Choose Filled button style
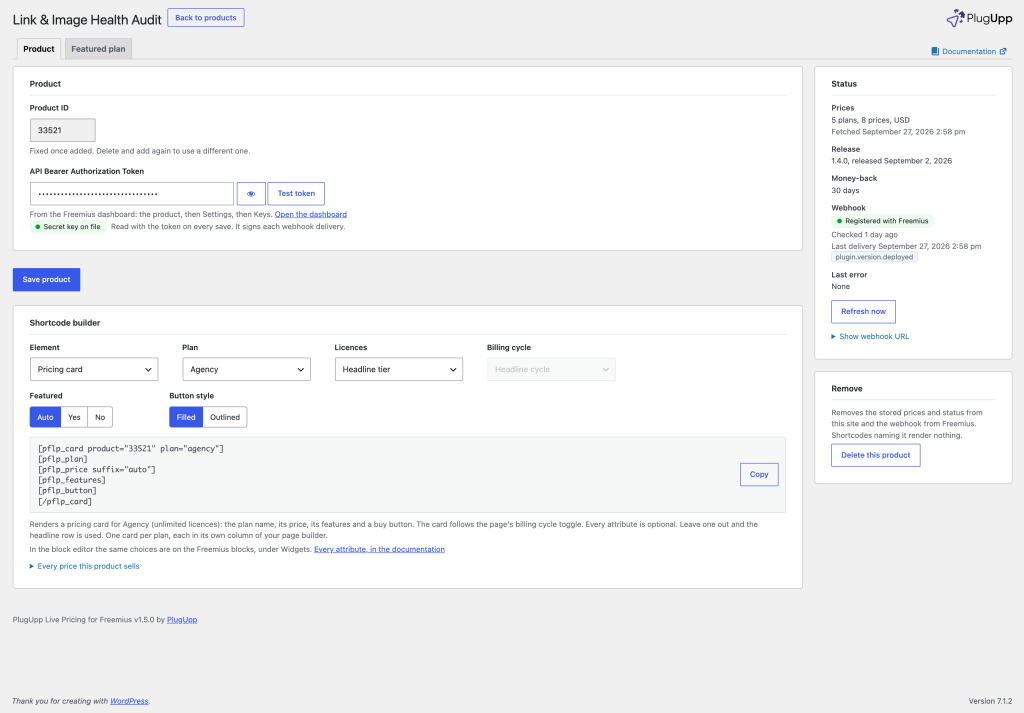1024x713 pixels. pos(186,417)
